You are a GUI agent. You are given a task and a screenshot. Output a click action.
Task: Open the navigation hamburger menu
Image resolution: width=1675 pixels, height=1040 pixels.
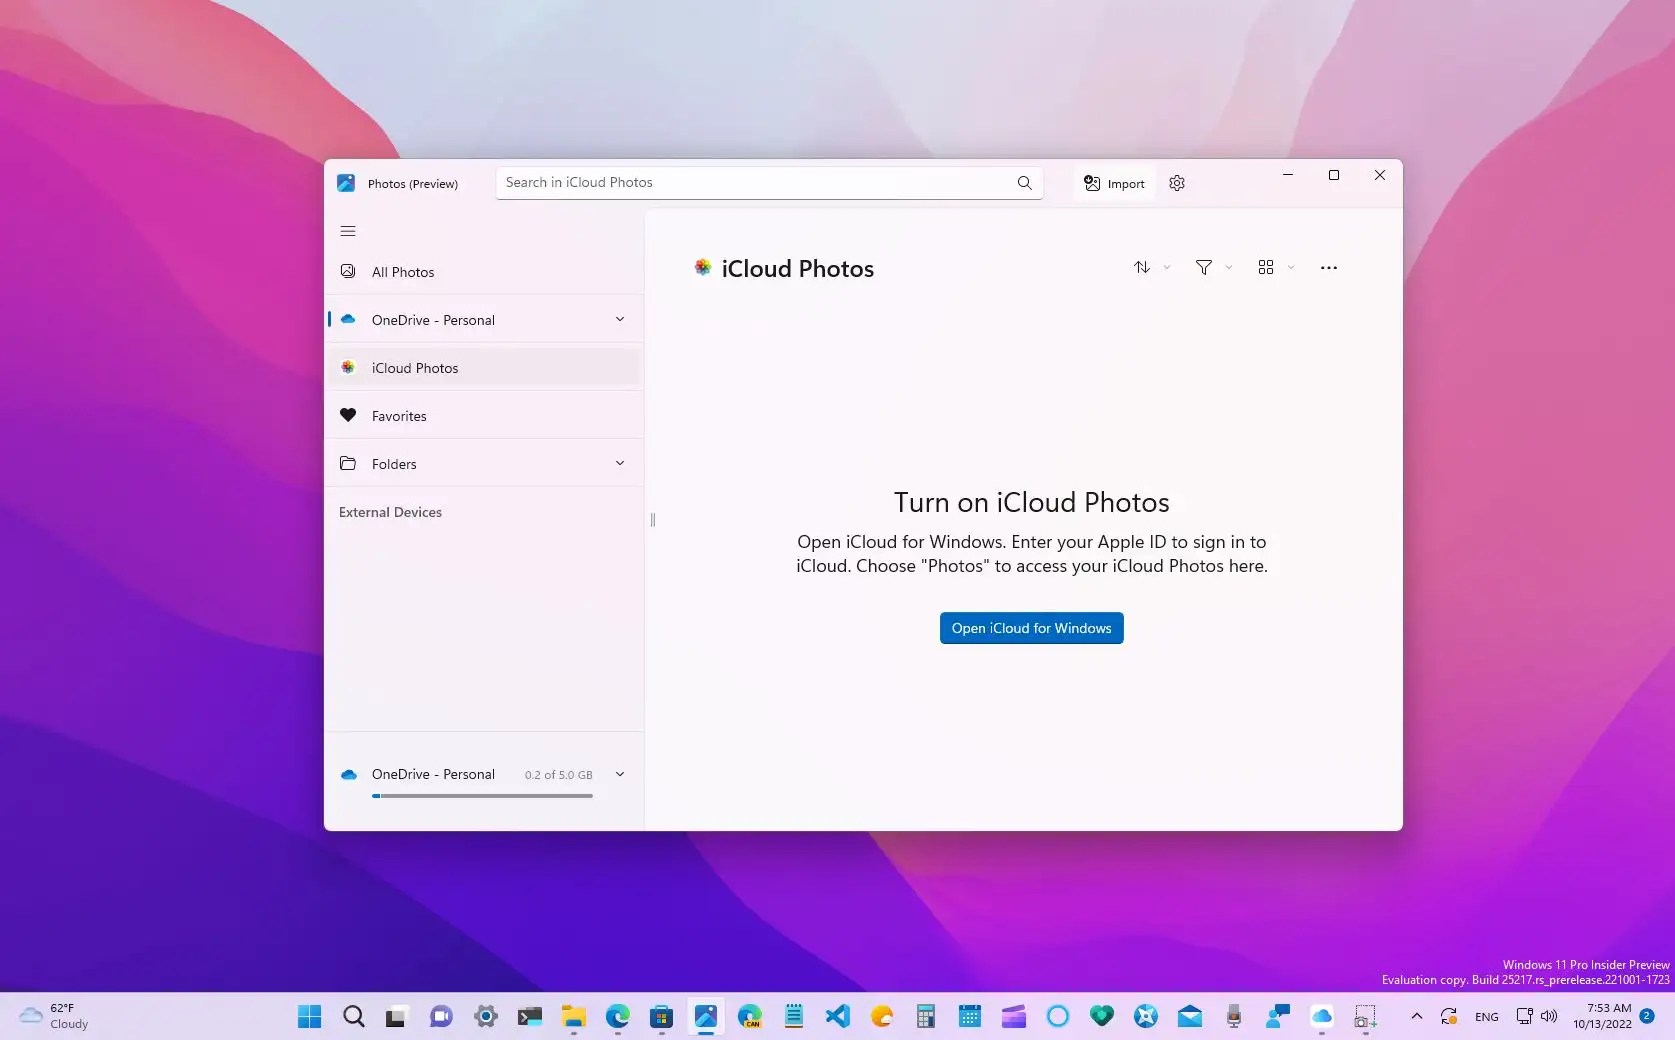tap(347, 231)
